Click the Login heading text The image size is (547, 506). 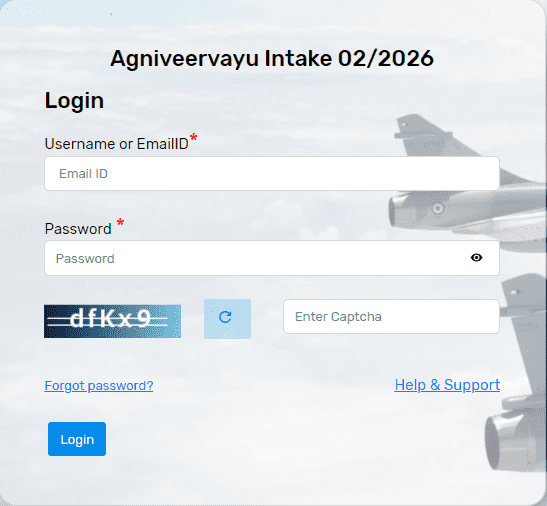[74, 101]
